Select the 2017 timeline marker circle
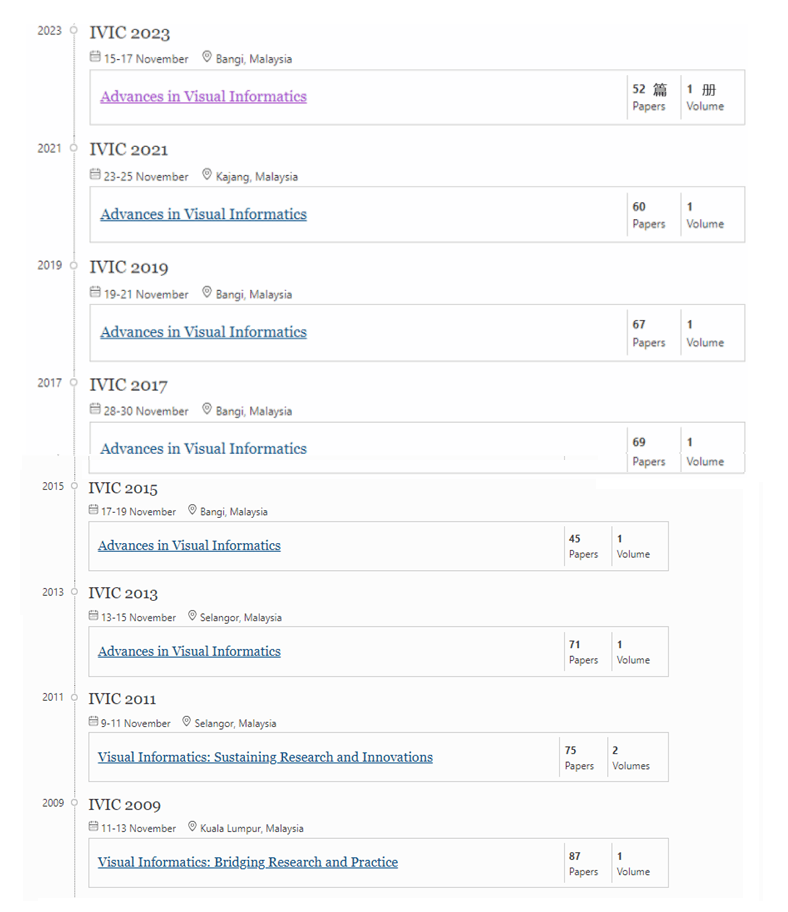 click(x=74, y=382)
